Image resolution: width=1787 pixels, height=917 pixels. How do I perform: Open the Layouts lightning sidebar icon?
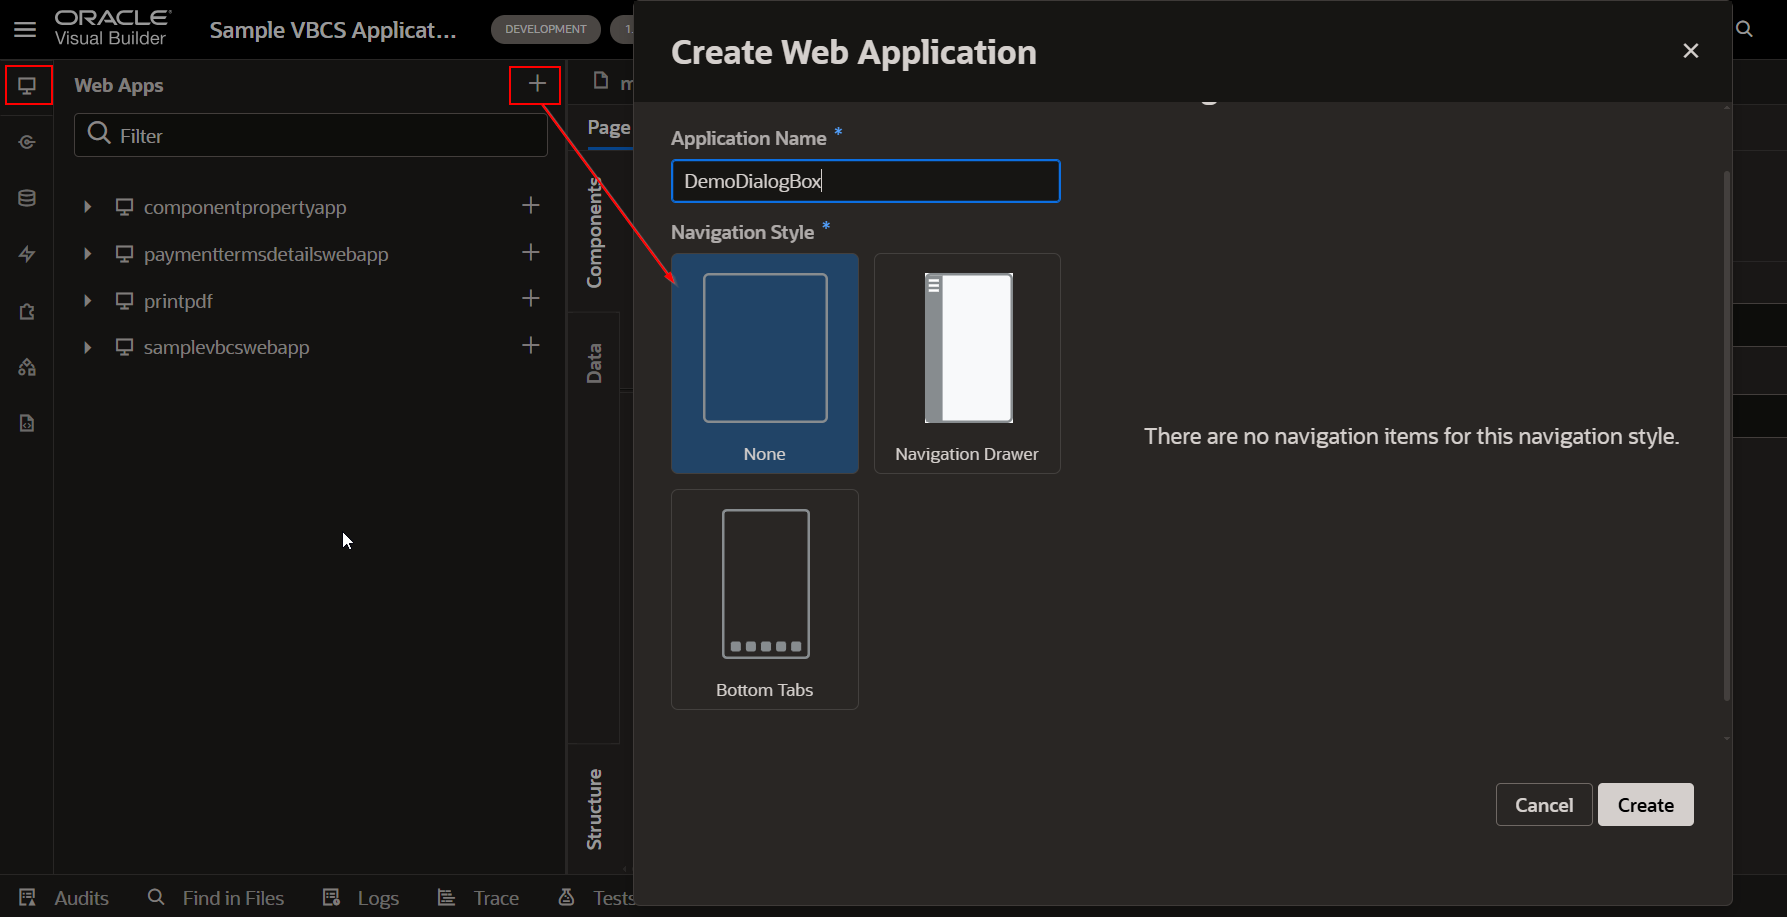pyautogui.click(x=27, y=254)
